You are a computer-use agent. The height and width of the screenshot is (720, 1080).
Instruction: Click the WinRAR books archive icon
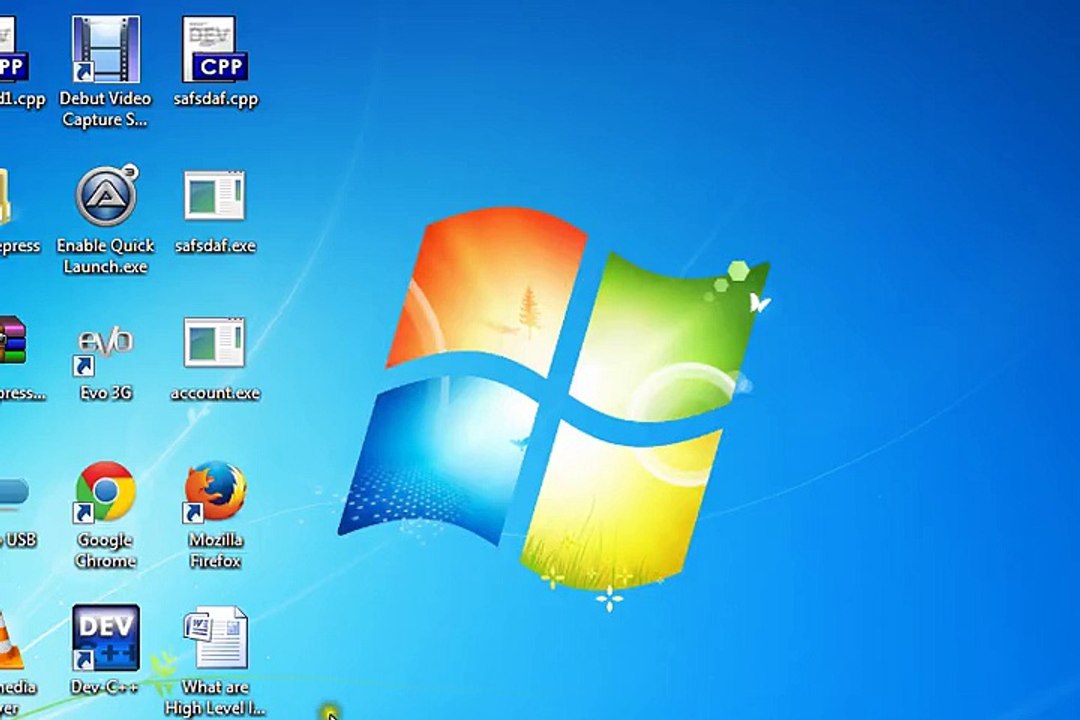coord(11,342)
